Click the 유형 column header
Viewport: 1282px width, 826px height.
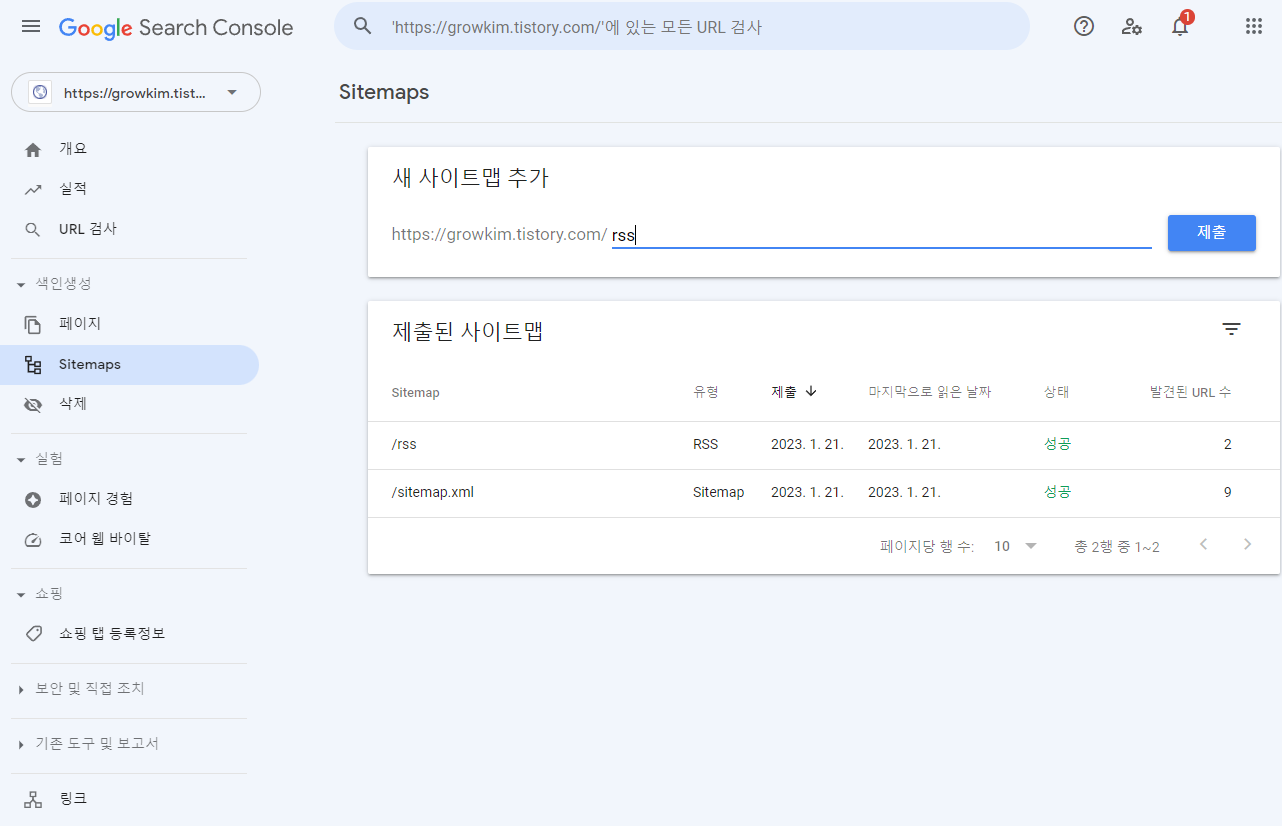click(x=705, y=392)
